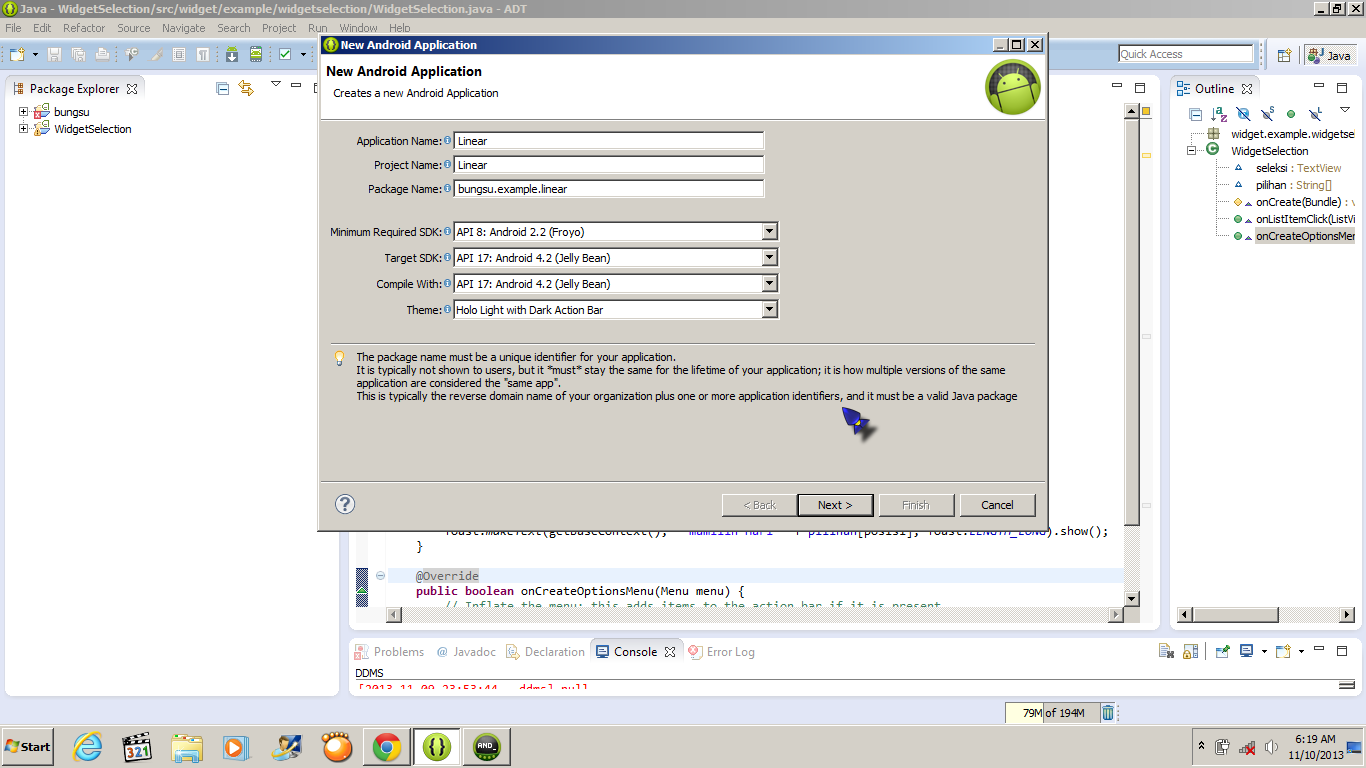Switch to the Error Log tab
Screen dimensions: 1366x768
(721, 652)
